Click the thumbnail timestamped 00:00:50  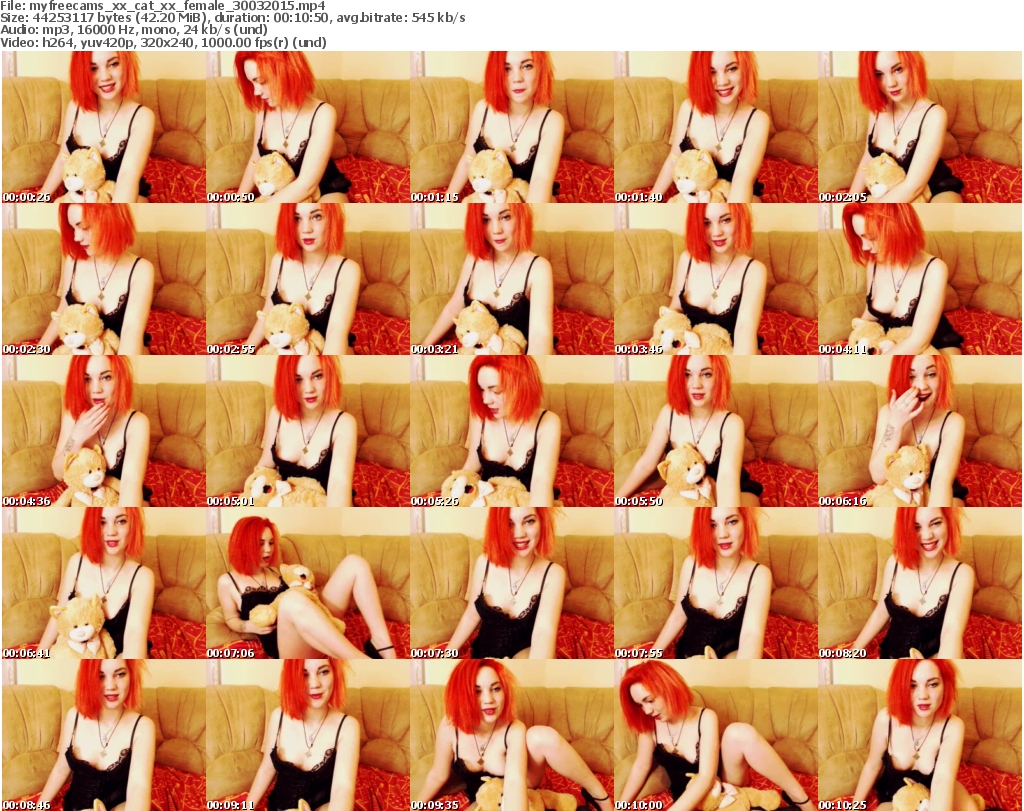[308, 127]
